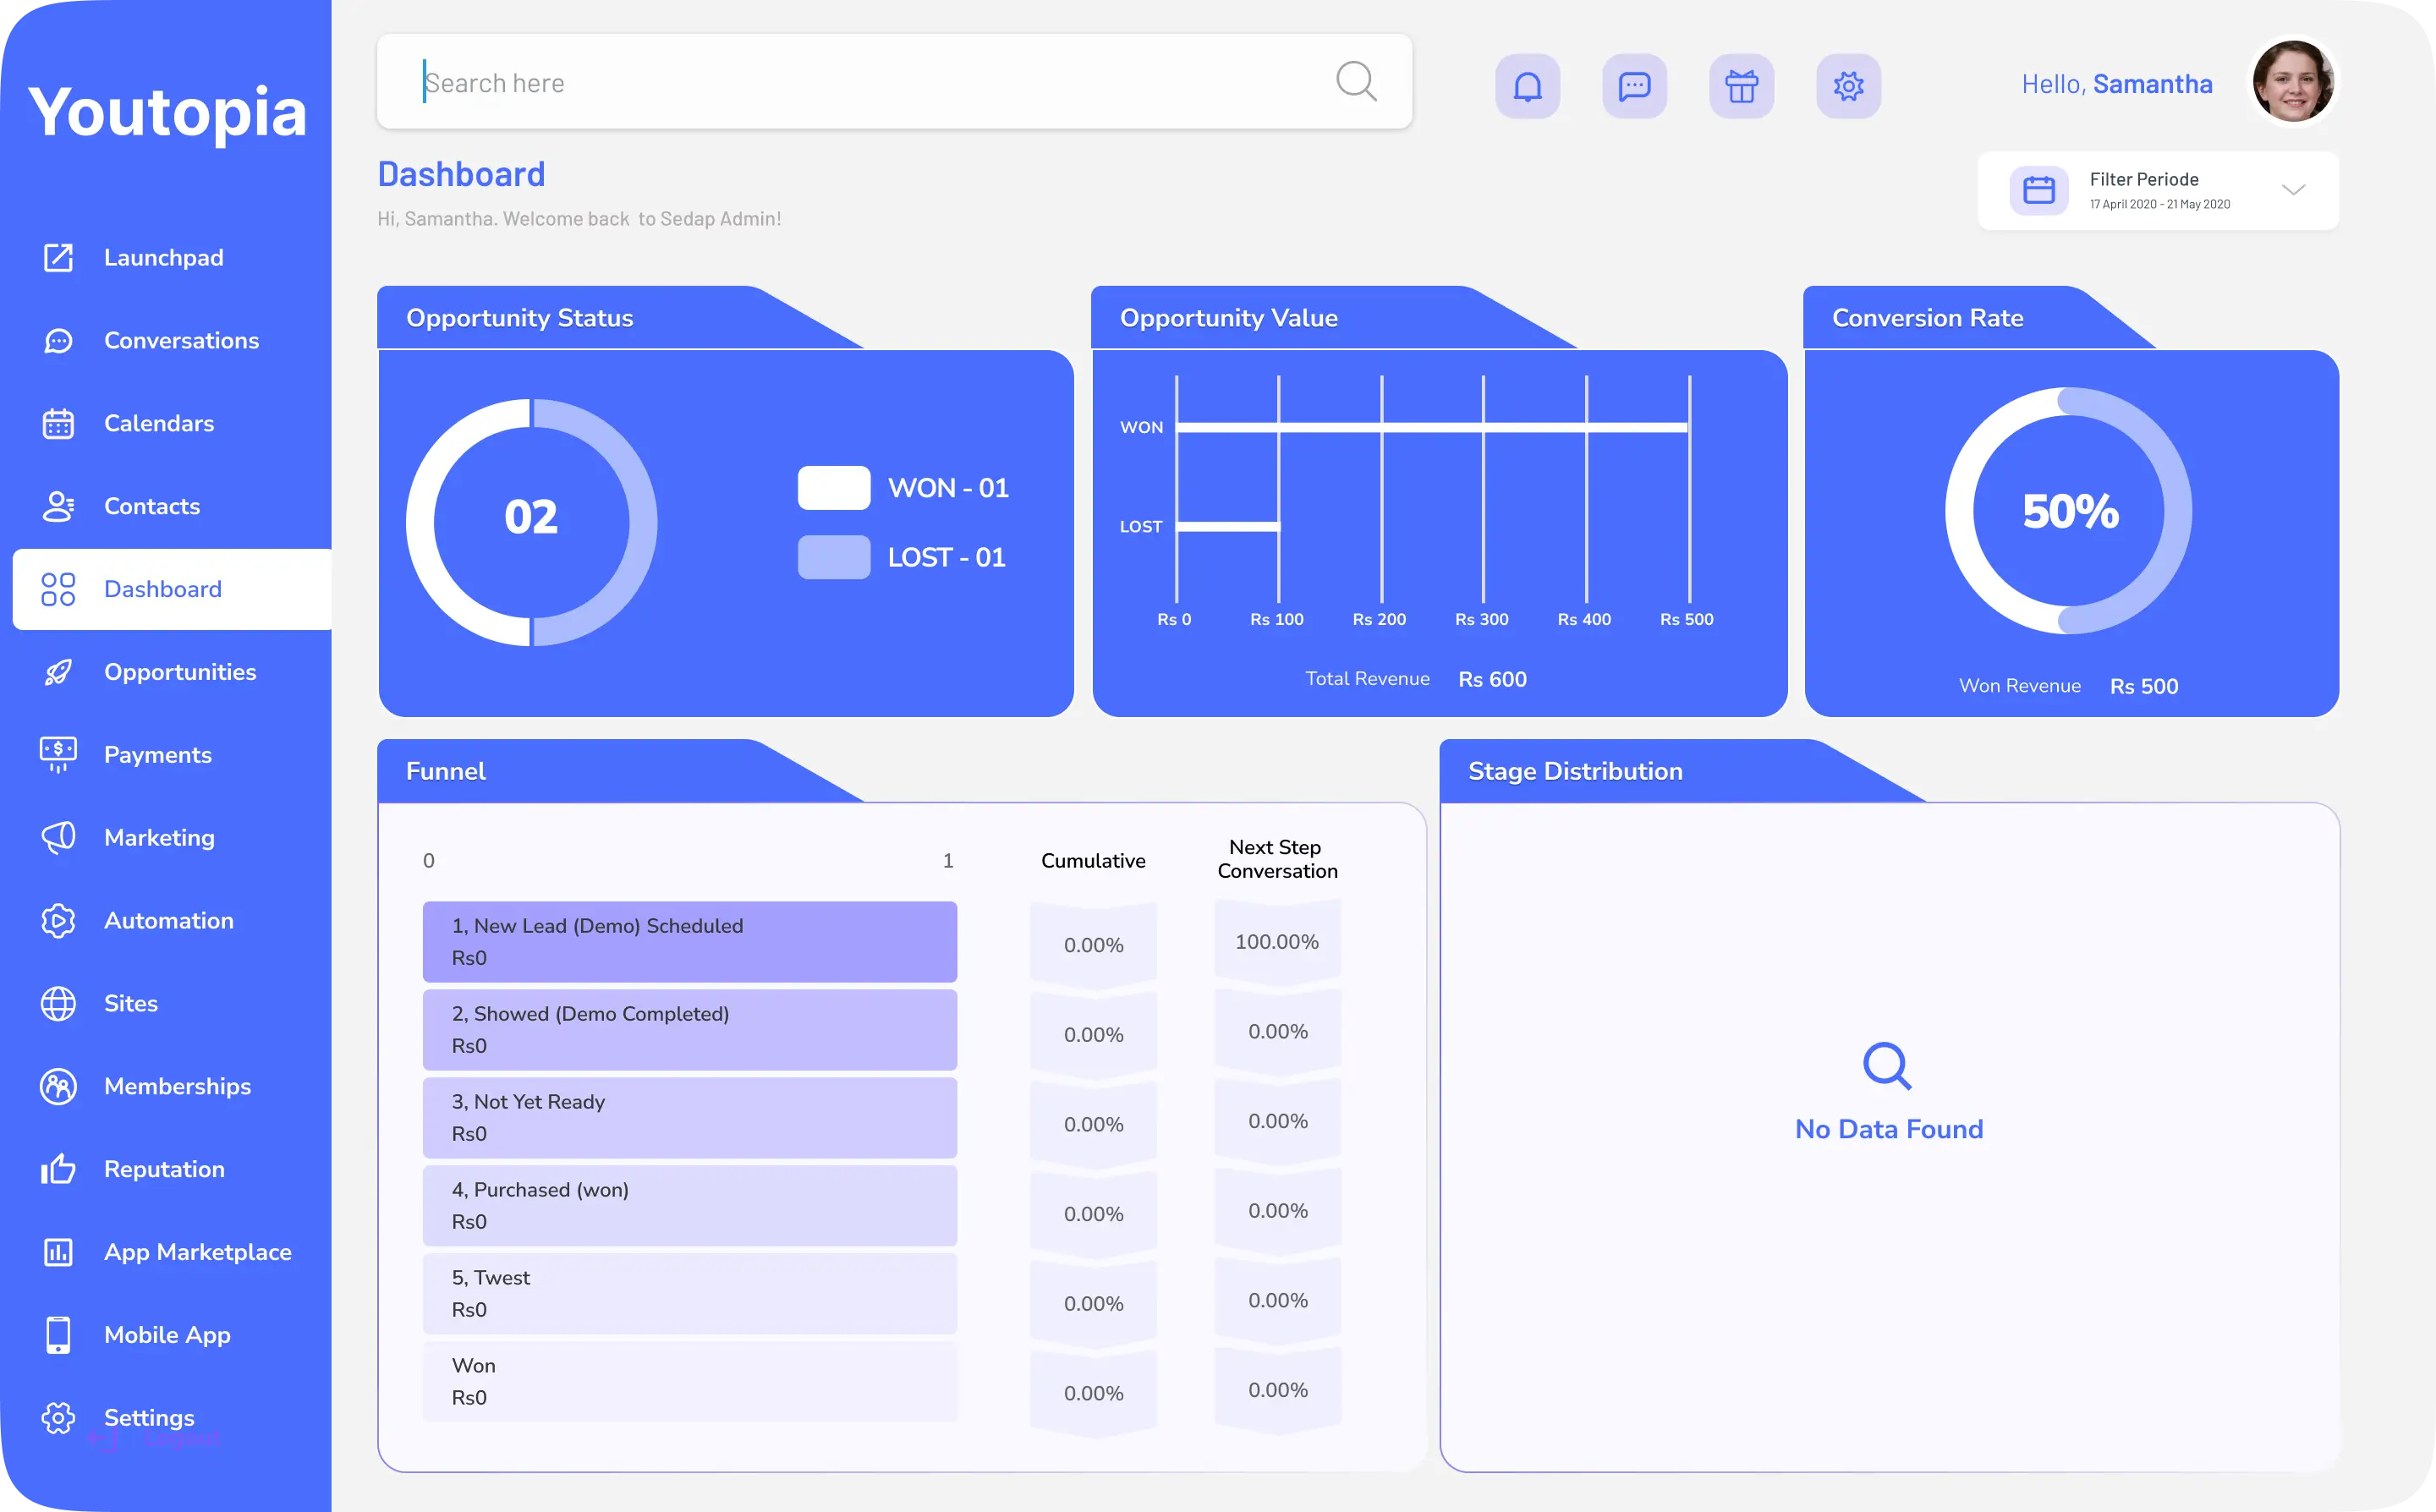The width and height of the screenshot is (2436, 1512).
Task: Click the search magnifier icon
Action: pyautogui.click(x=1356, y=81)
